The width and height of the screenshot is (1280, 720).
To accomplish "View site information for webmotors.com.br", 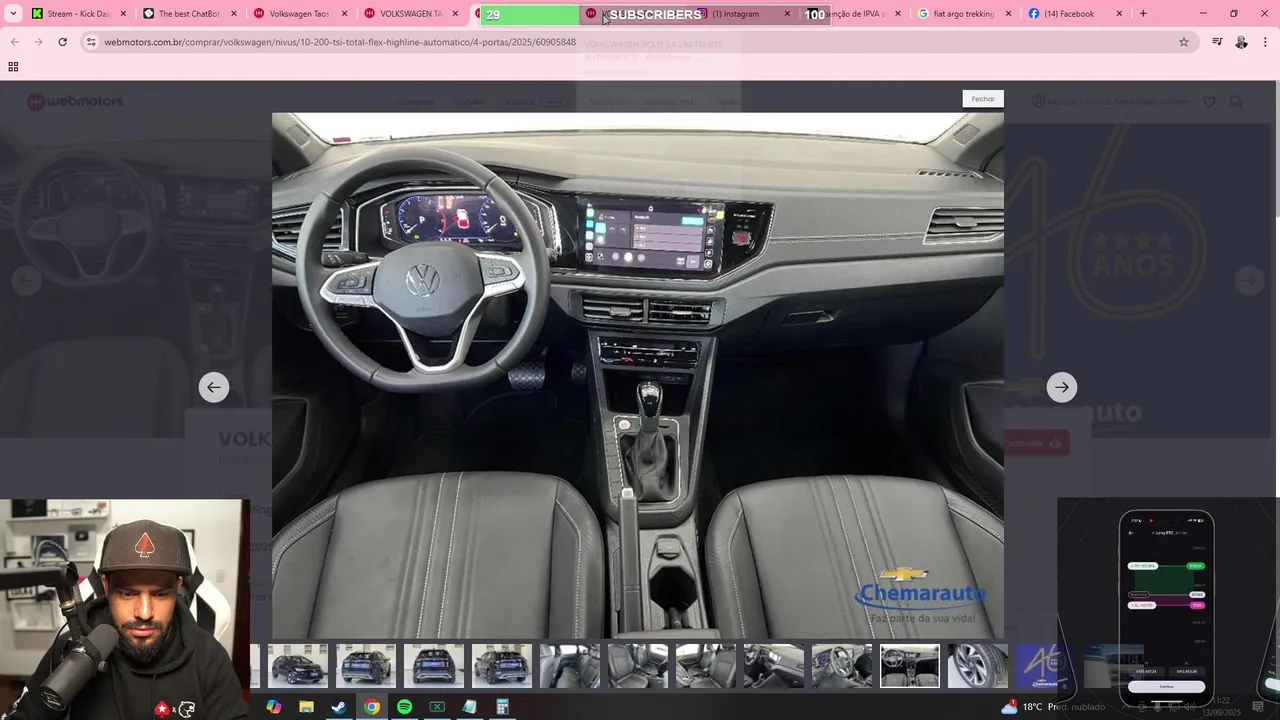I will click(91, 42).
